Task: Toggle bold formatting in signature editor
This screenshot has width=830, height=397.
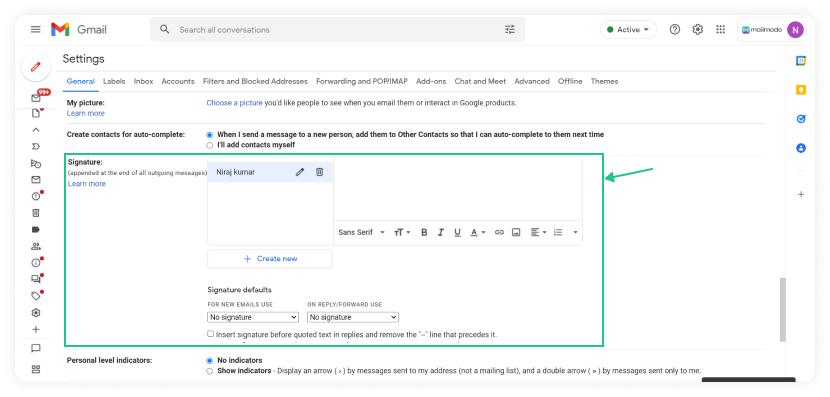Action: [x=424, y=232]
